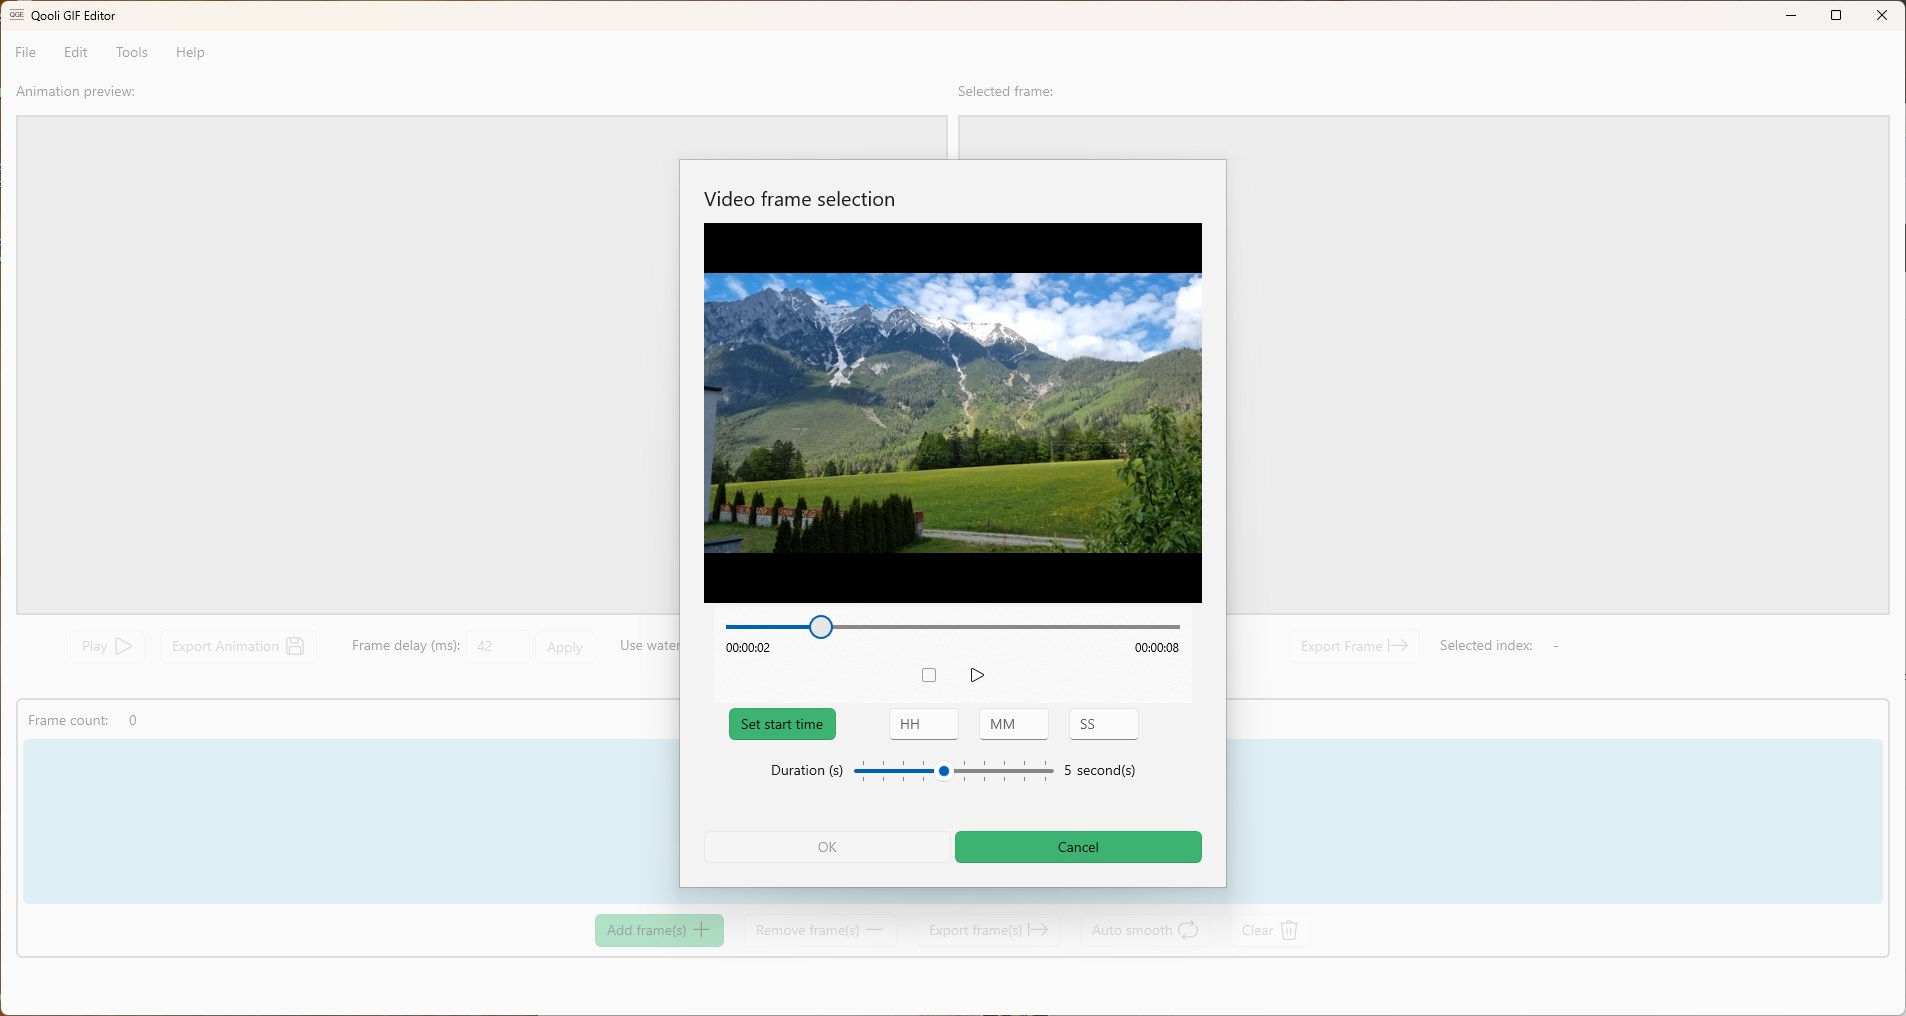Click the video preview thumbnail

pyautogui.click(x=953, y=413)
